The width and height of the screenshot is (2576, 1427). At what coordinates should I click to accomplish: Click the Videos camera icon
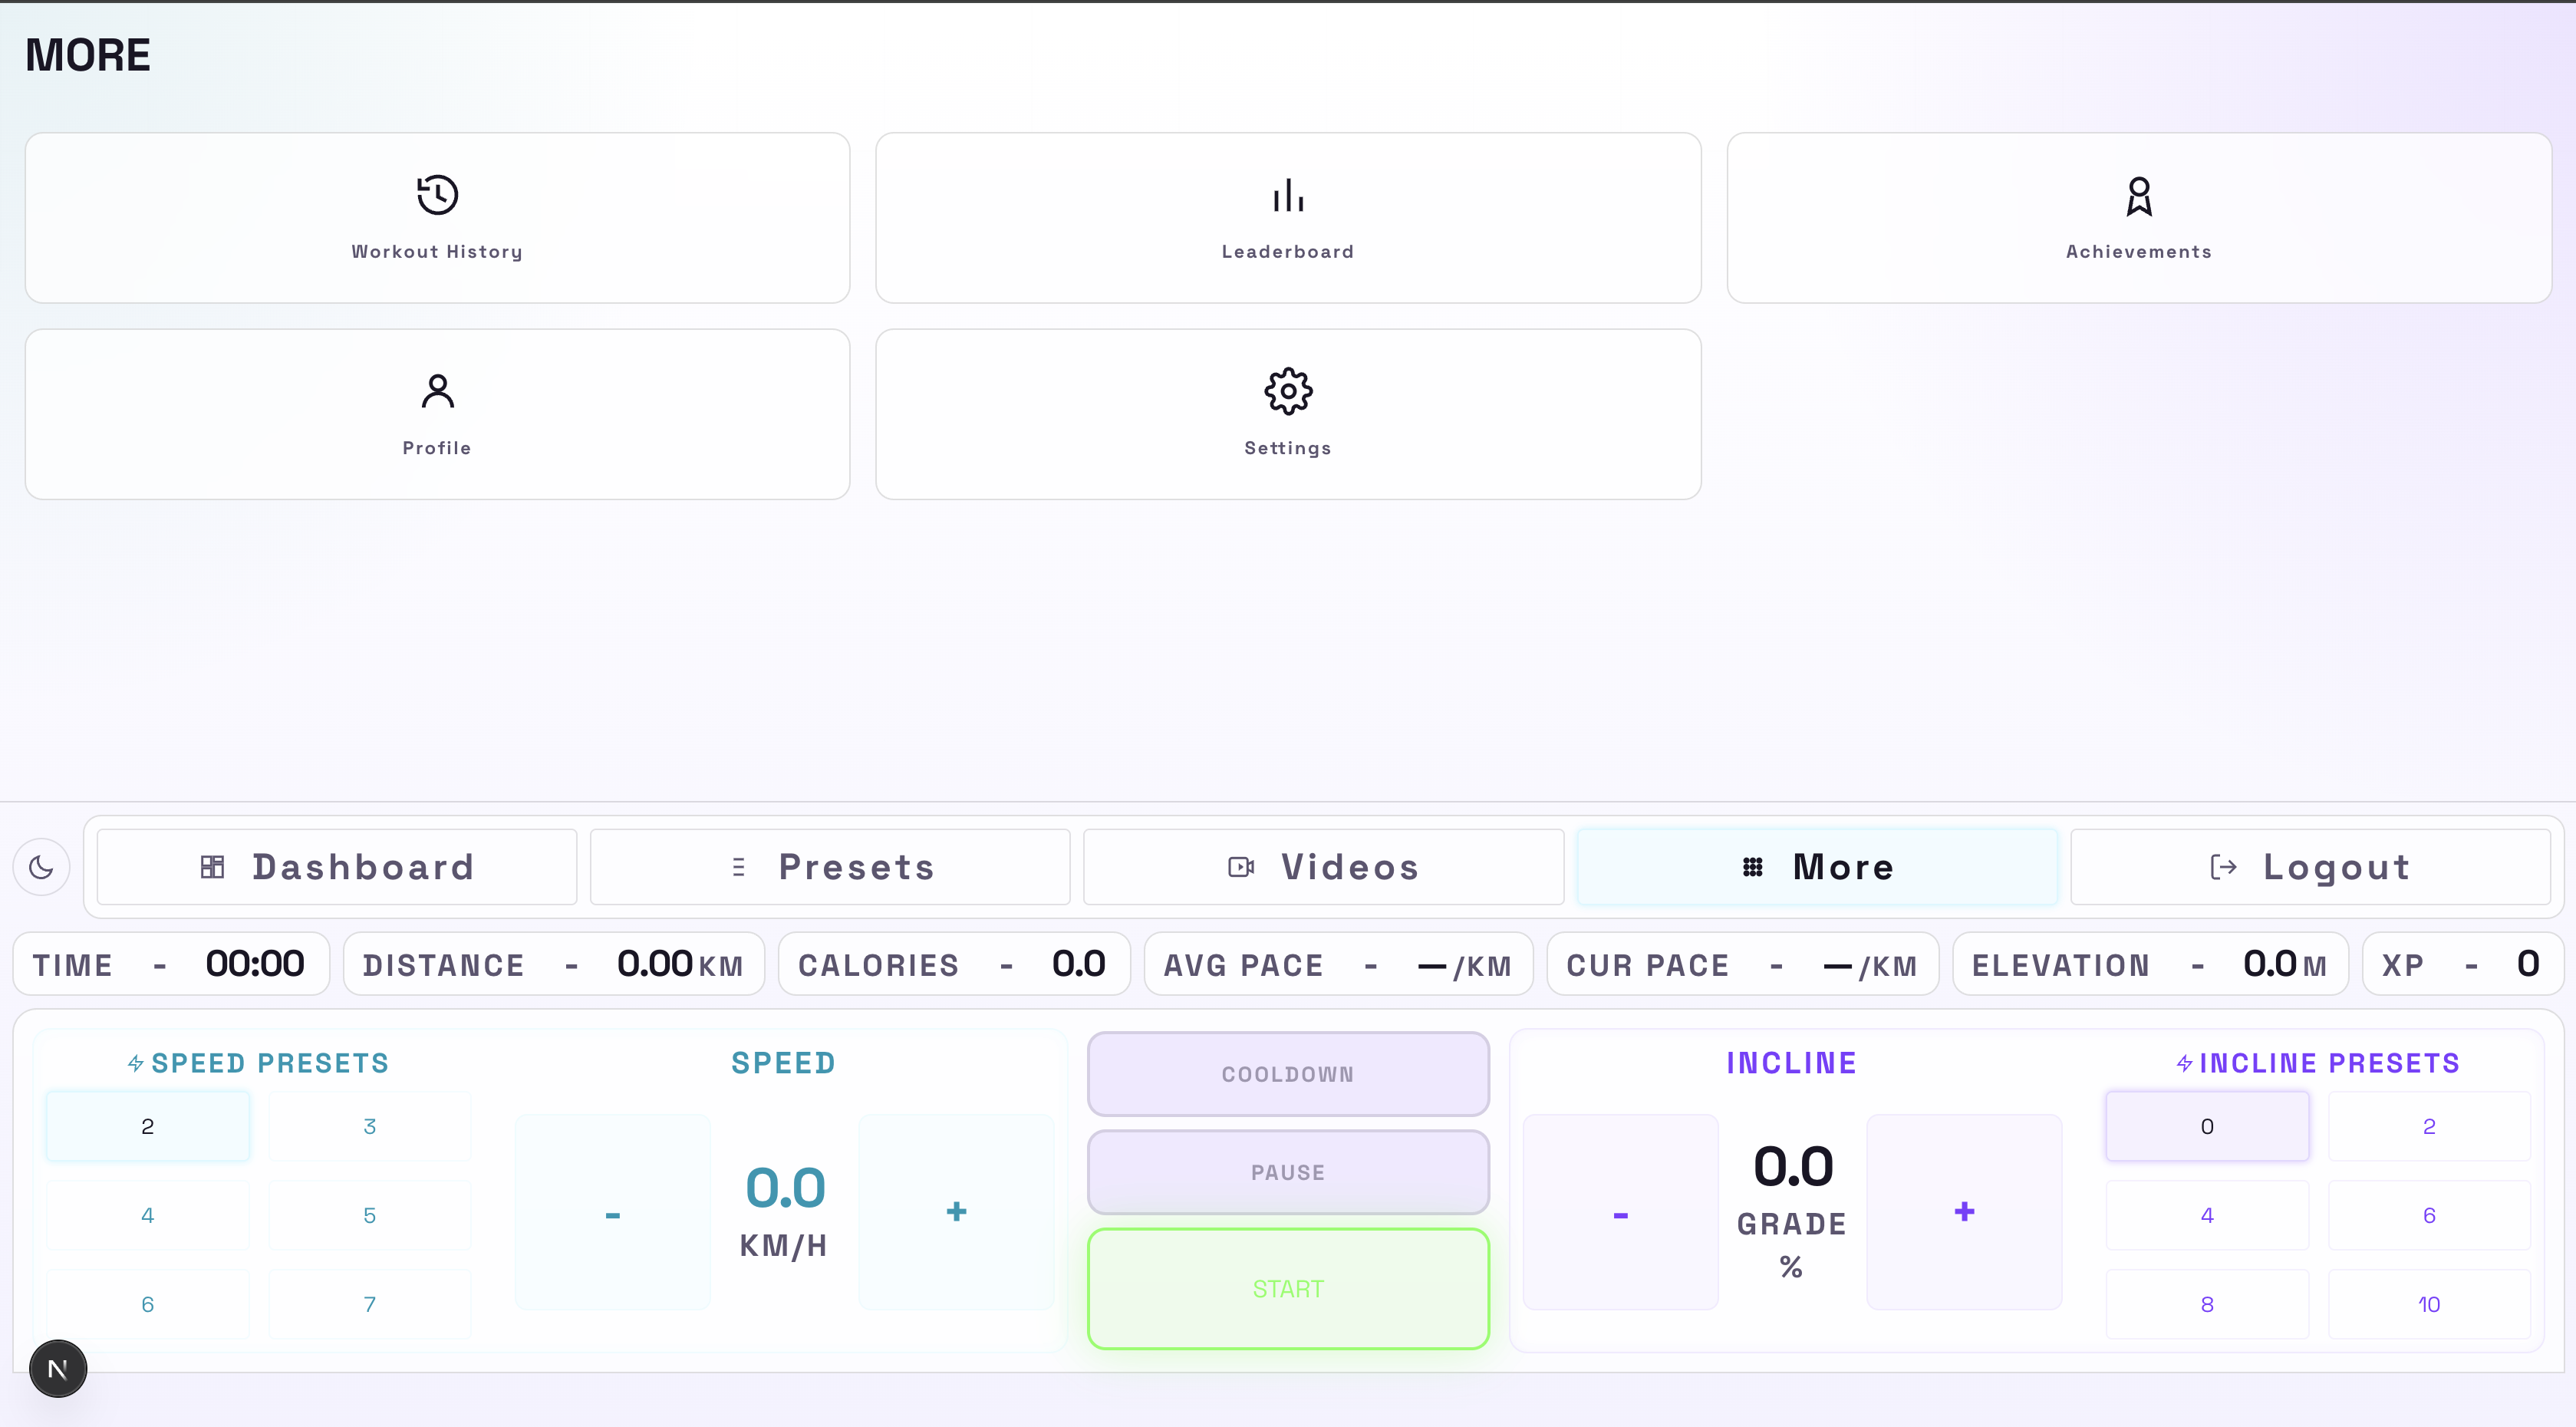coord(1241,866)
